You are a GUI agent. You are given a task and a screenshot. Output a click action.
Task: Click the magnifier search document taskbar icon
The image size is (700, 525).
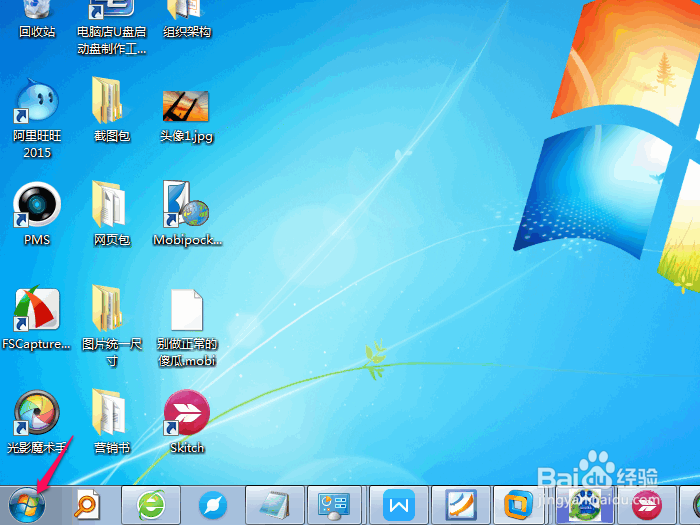click(x=87, y=505)
